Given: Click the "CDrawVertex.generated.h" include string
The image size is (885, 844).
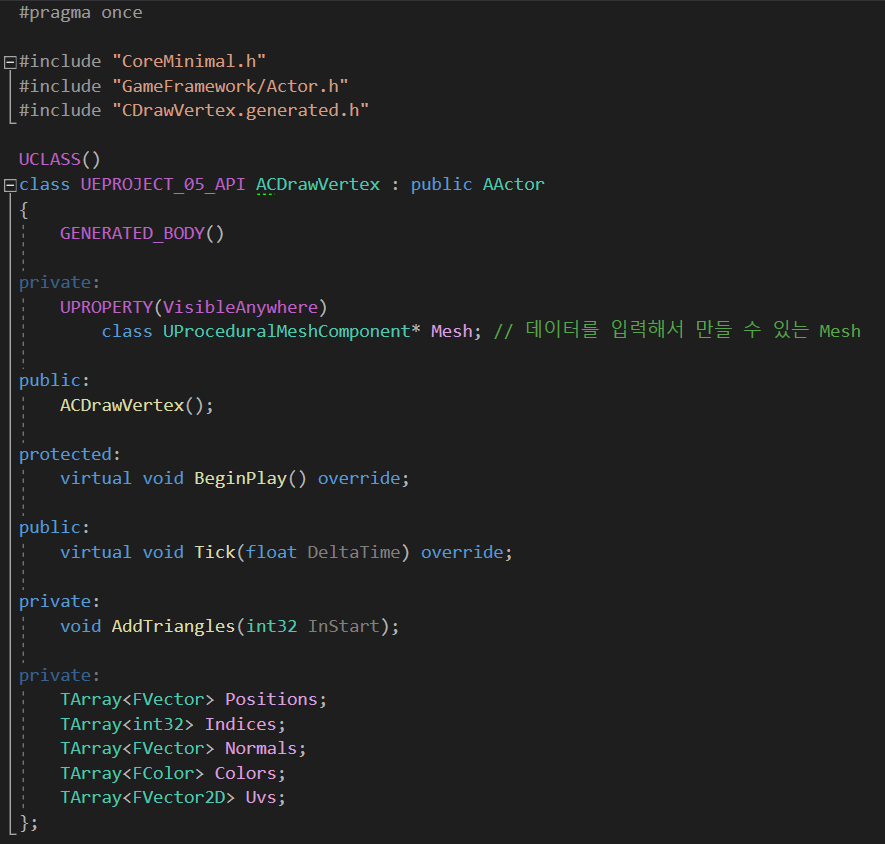Looking at the screenshot, I should [x=240, y=110].
